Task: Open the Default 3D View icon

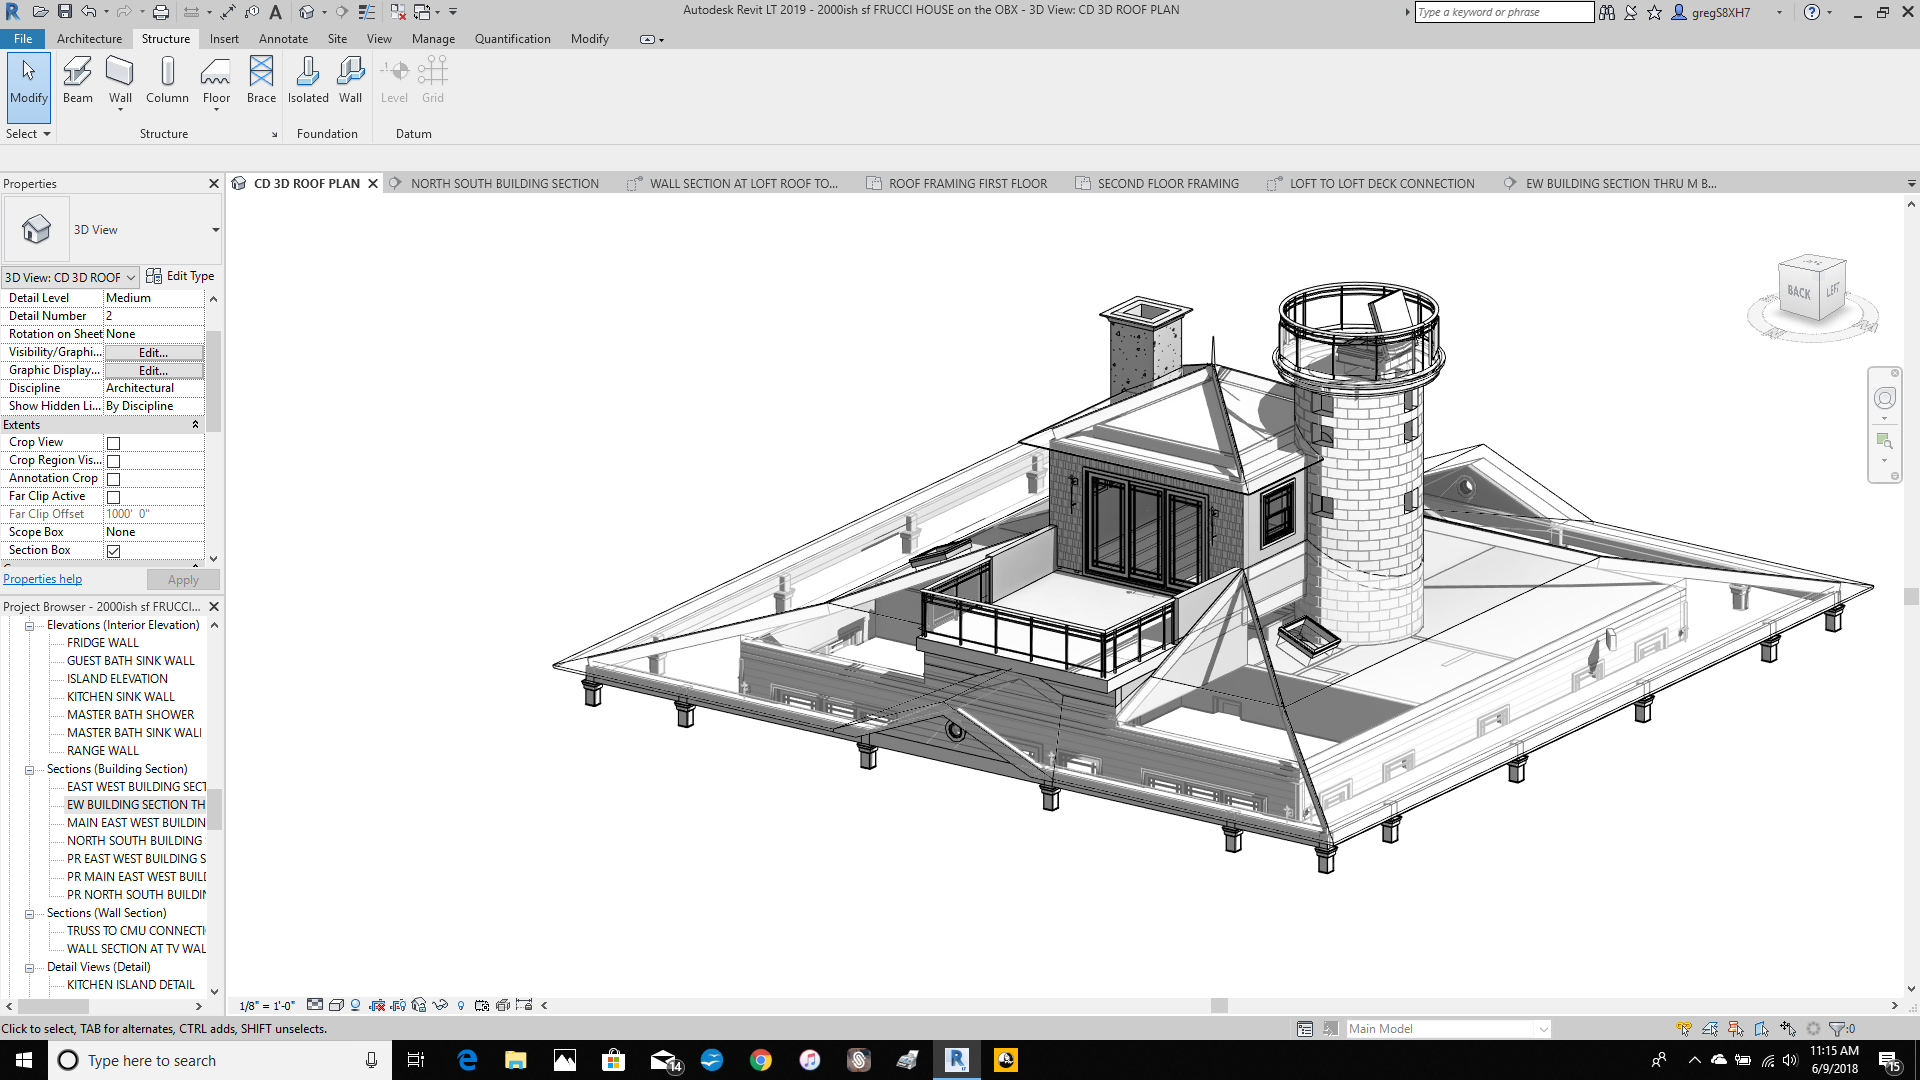Action: pos(306,12)
